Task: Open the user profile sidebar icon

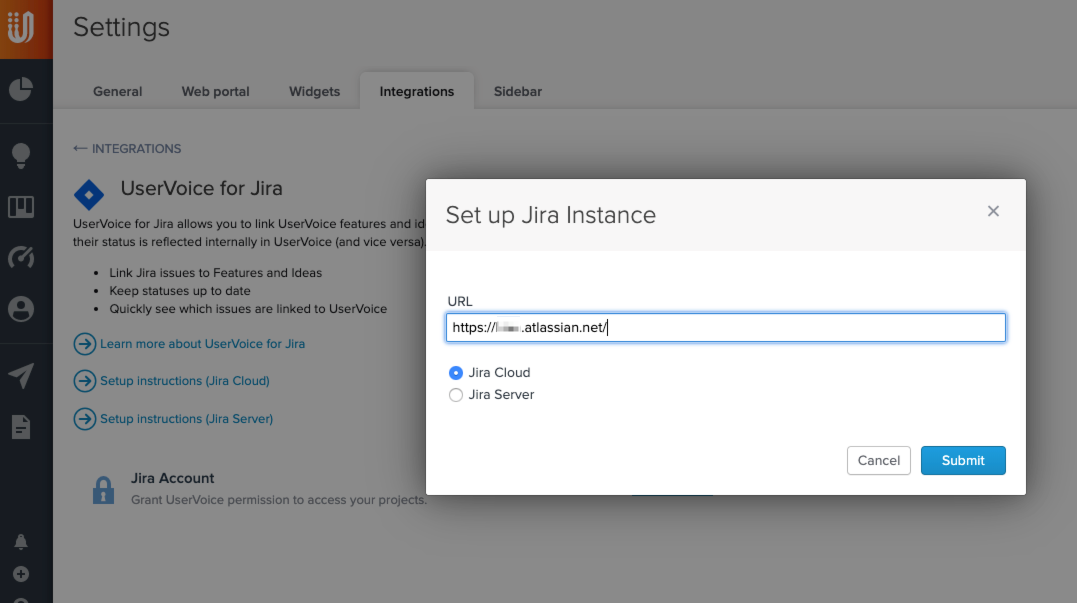Action: [21, 309]
